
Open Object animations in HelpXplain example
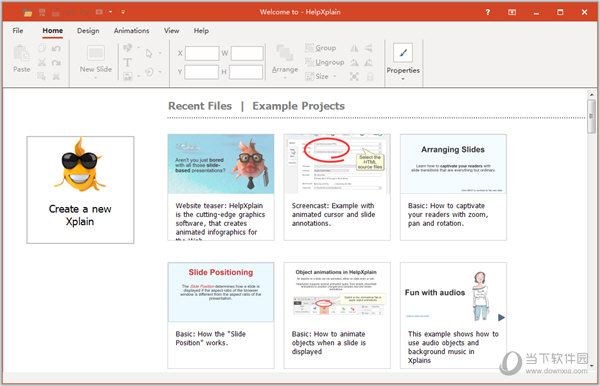pyautogui.click(x=337, y=316)
